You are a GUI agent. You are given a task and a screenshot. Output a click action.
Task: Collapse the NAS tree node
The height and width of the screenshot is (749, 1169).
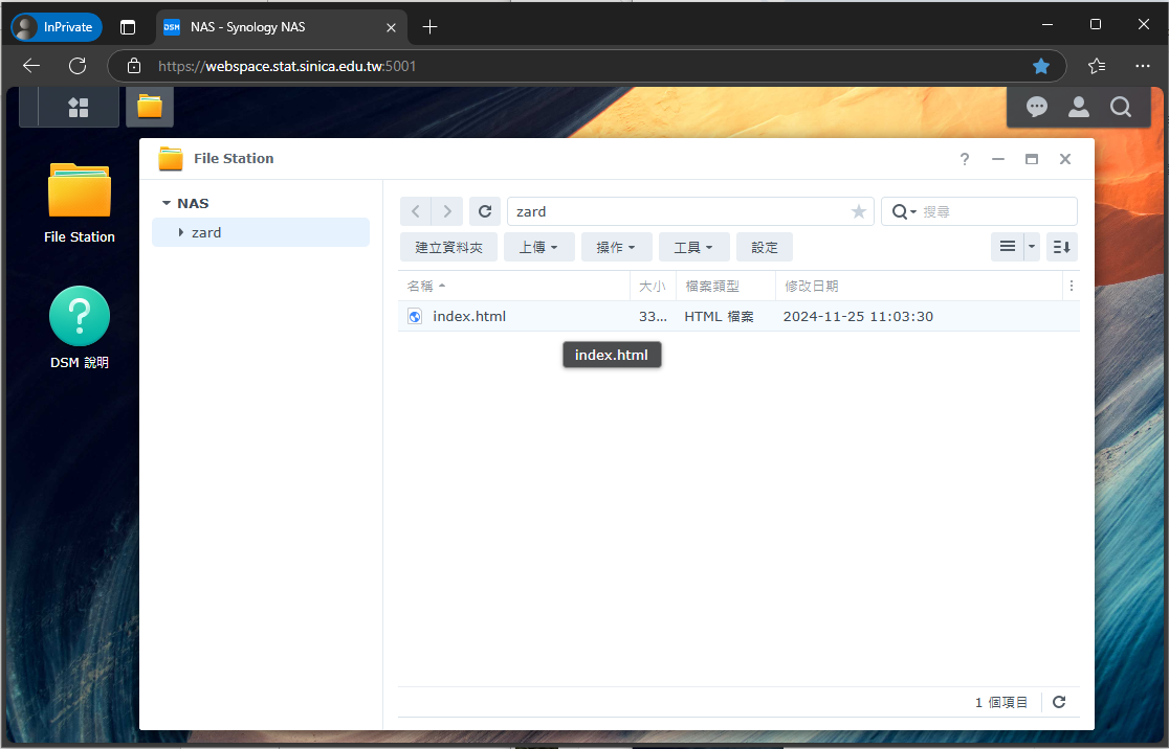pos(166,203)
